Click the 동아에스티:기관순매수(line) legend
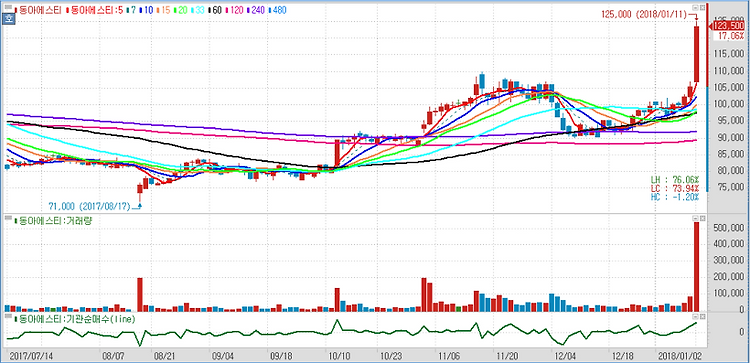This screenshot has width=750, height=363. 75,319
